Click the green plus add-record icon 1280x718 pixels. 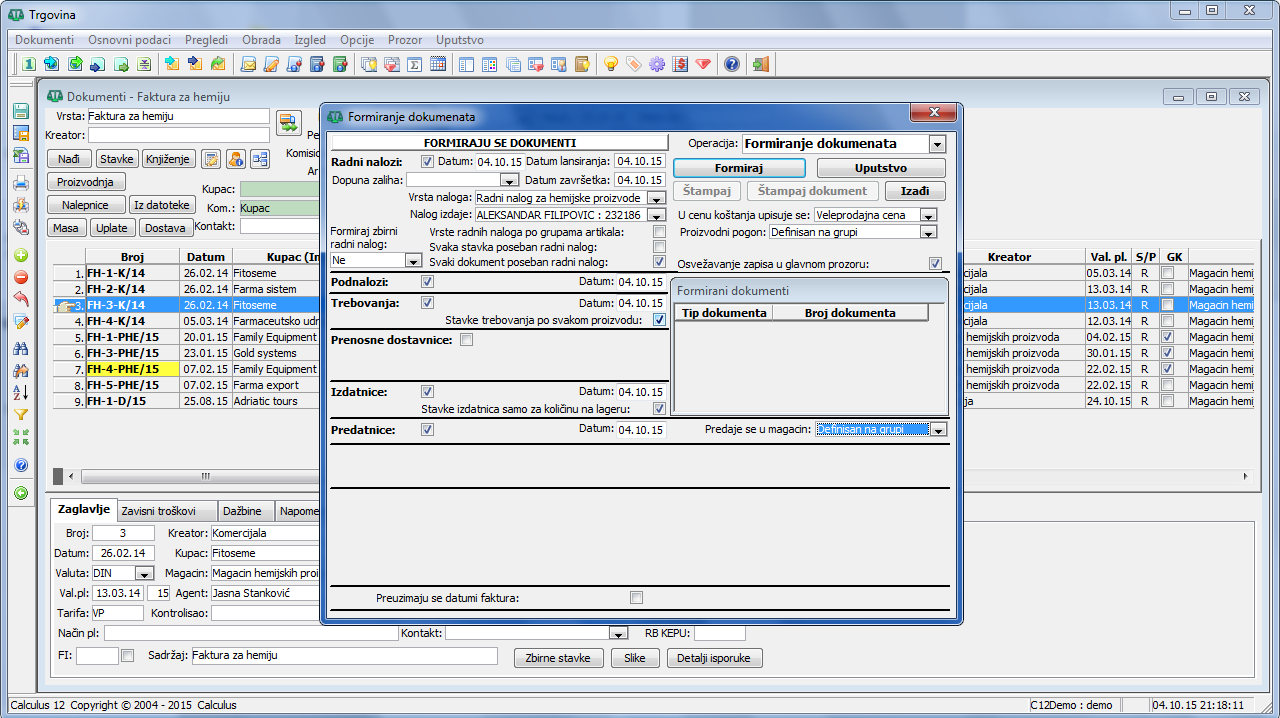pos(20,255)
